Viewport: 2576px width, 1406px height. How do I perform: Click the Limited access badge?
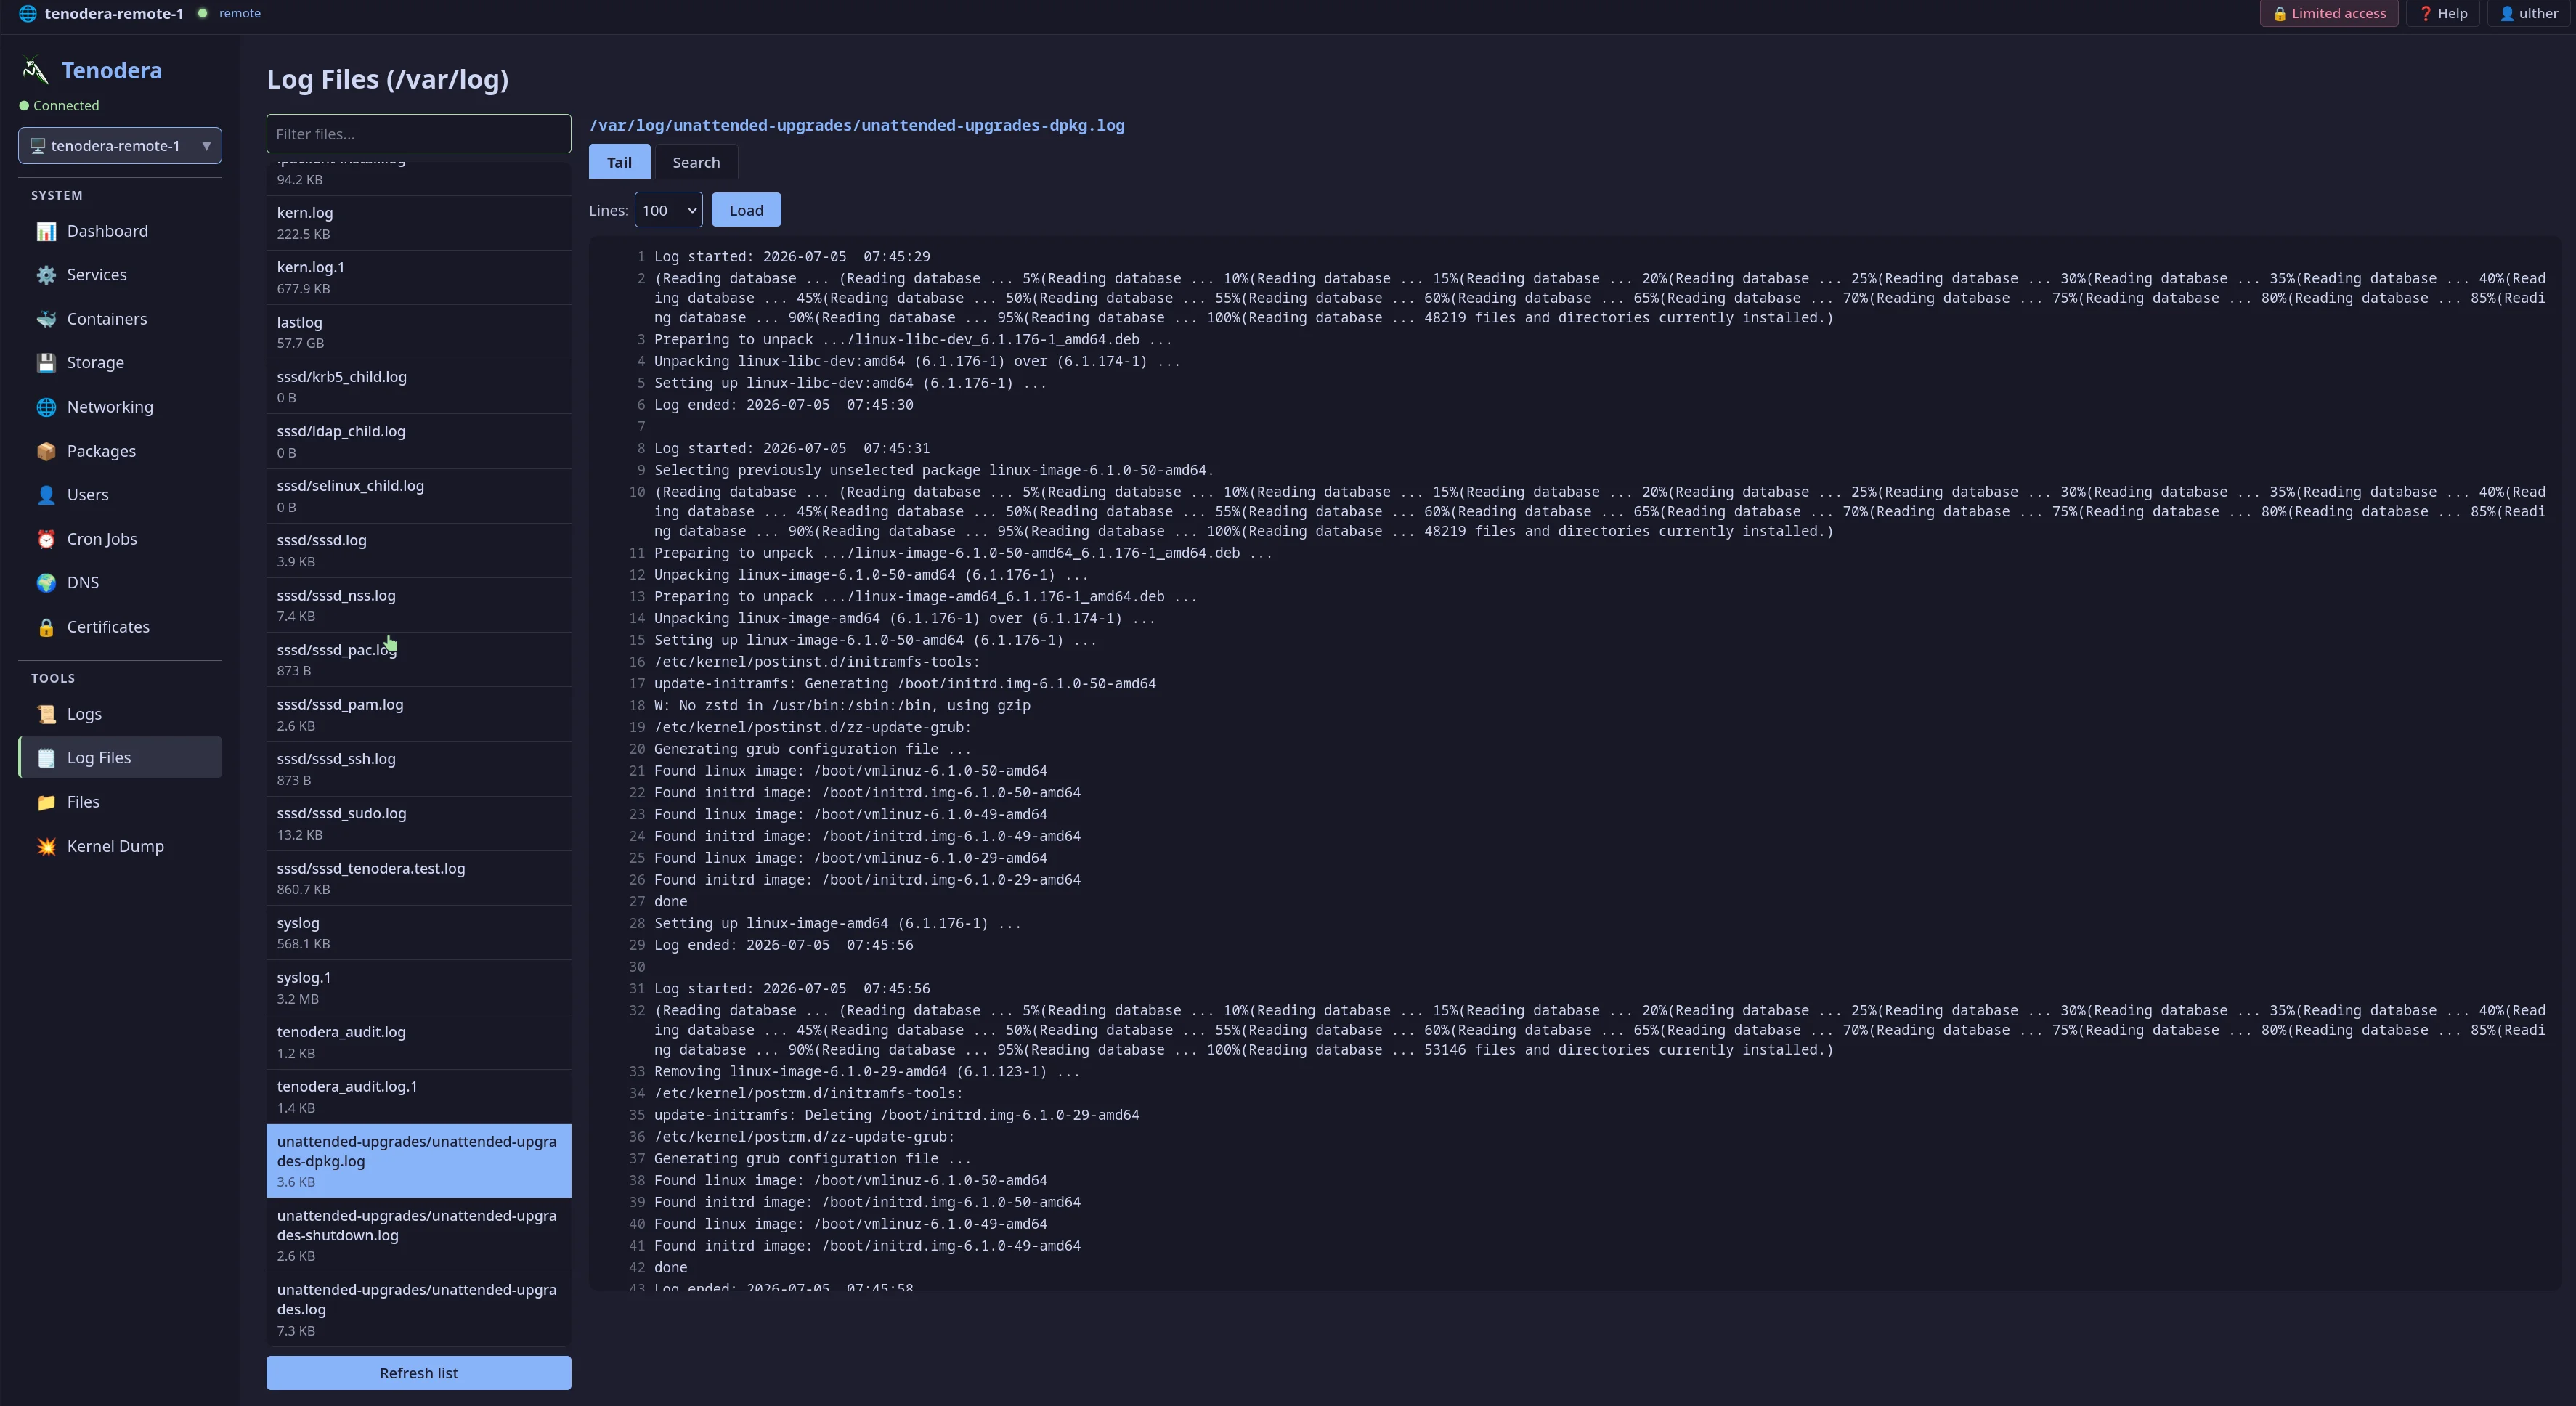pyautogui.click(x=2329, y=13)
